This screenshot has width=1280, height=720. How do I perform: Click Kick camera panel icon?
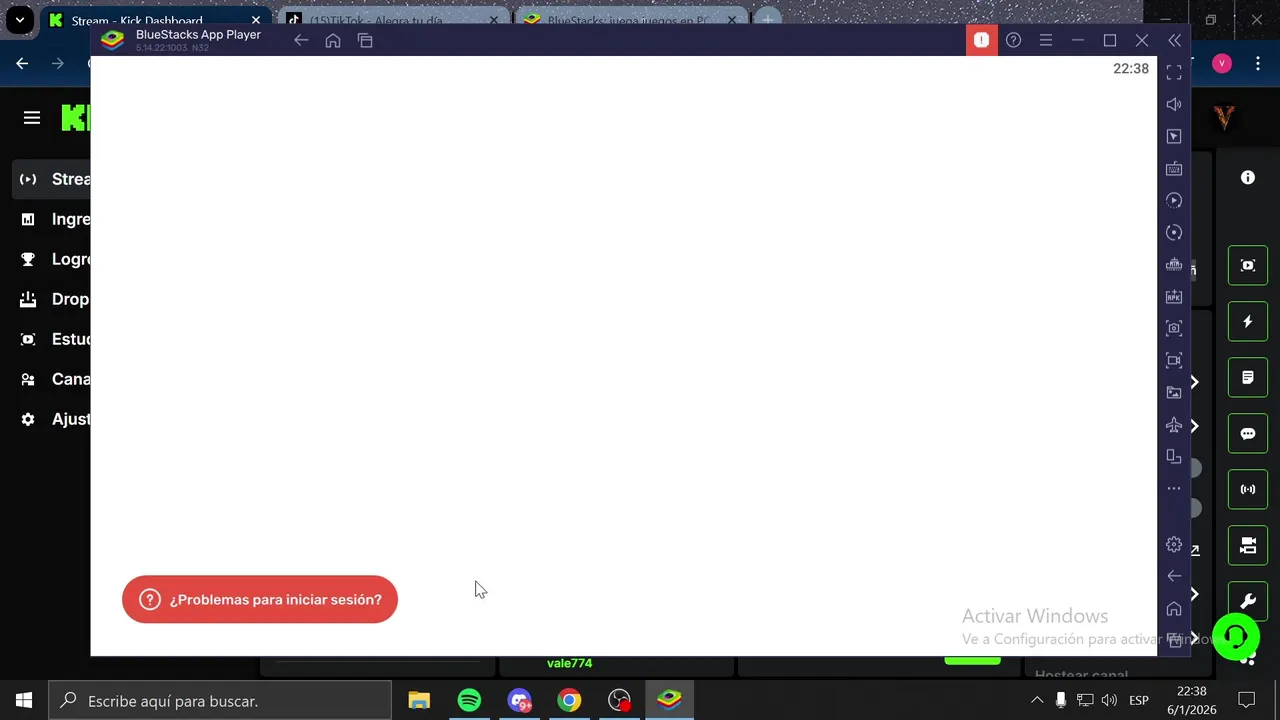[x=1248, y=546]
